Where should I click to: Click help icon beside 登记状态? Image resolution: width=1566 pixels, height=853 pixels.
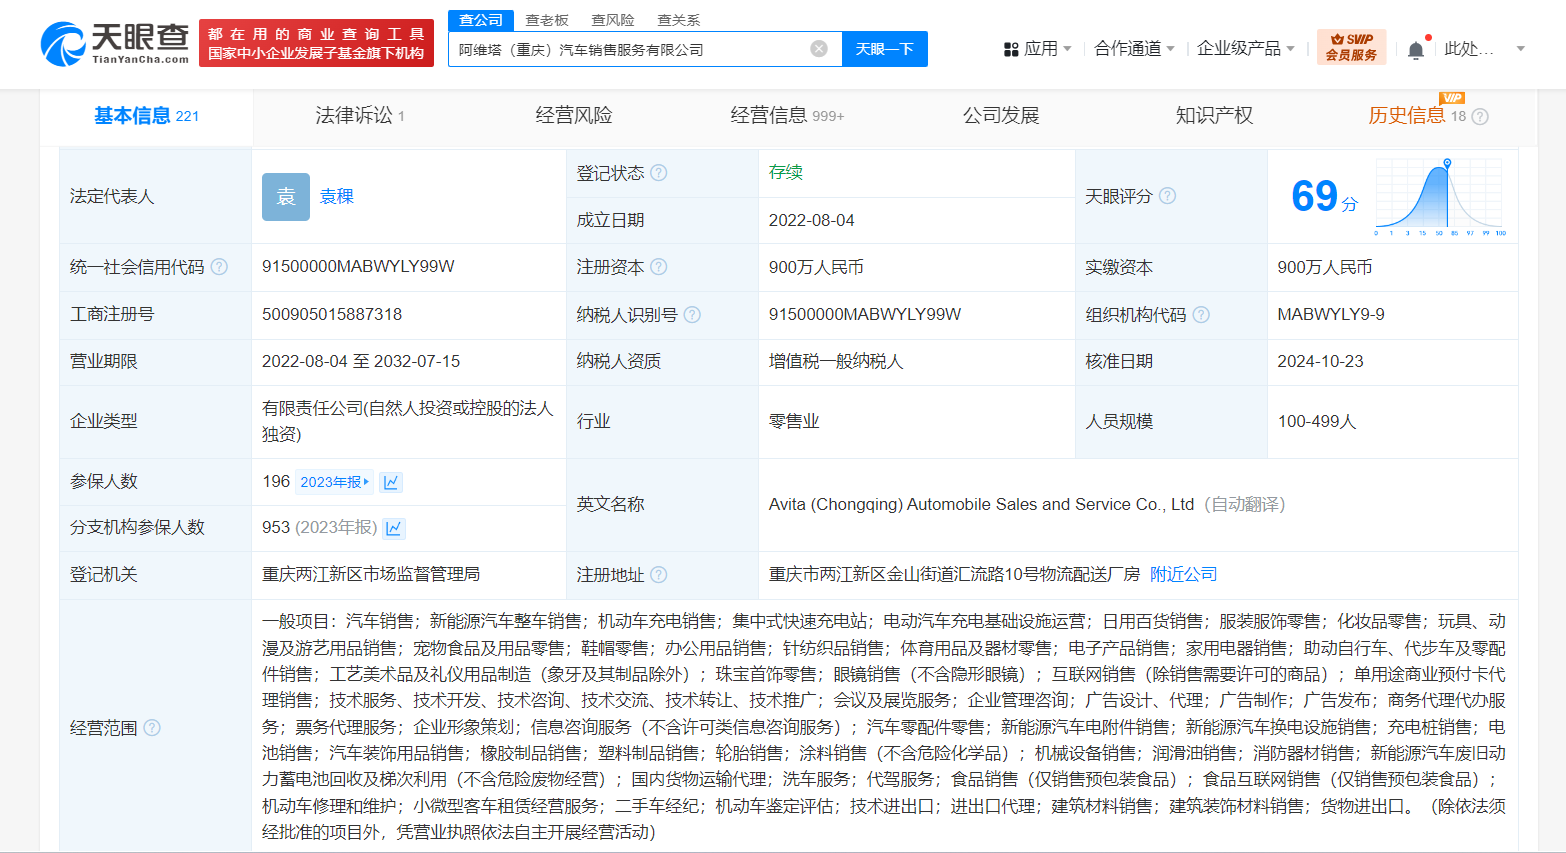[x=659, y=173]
